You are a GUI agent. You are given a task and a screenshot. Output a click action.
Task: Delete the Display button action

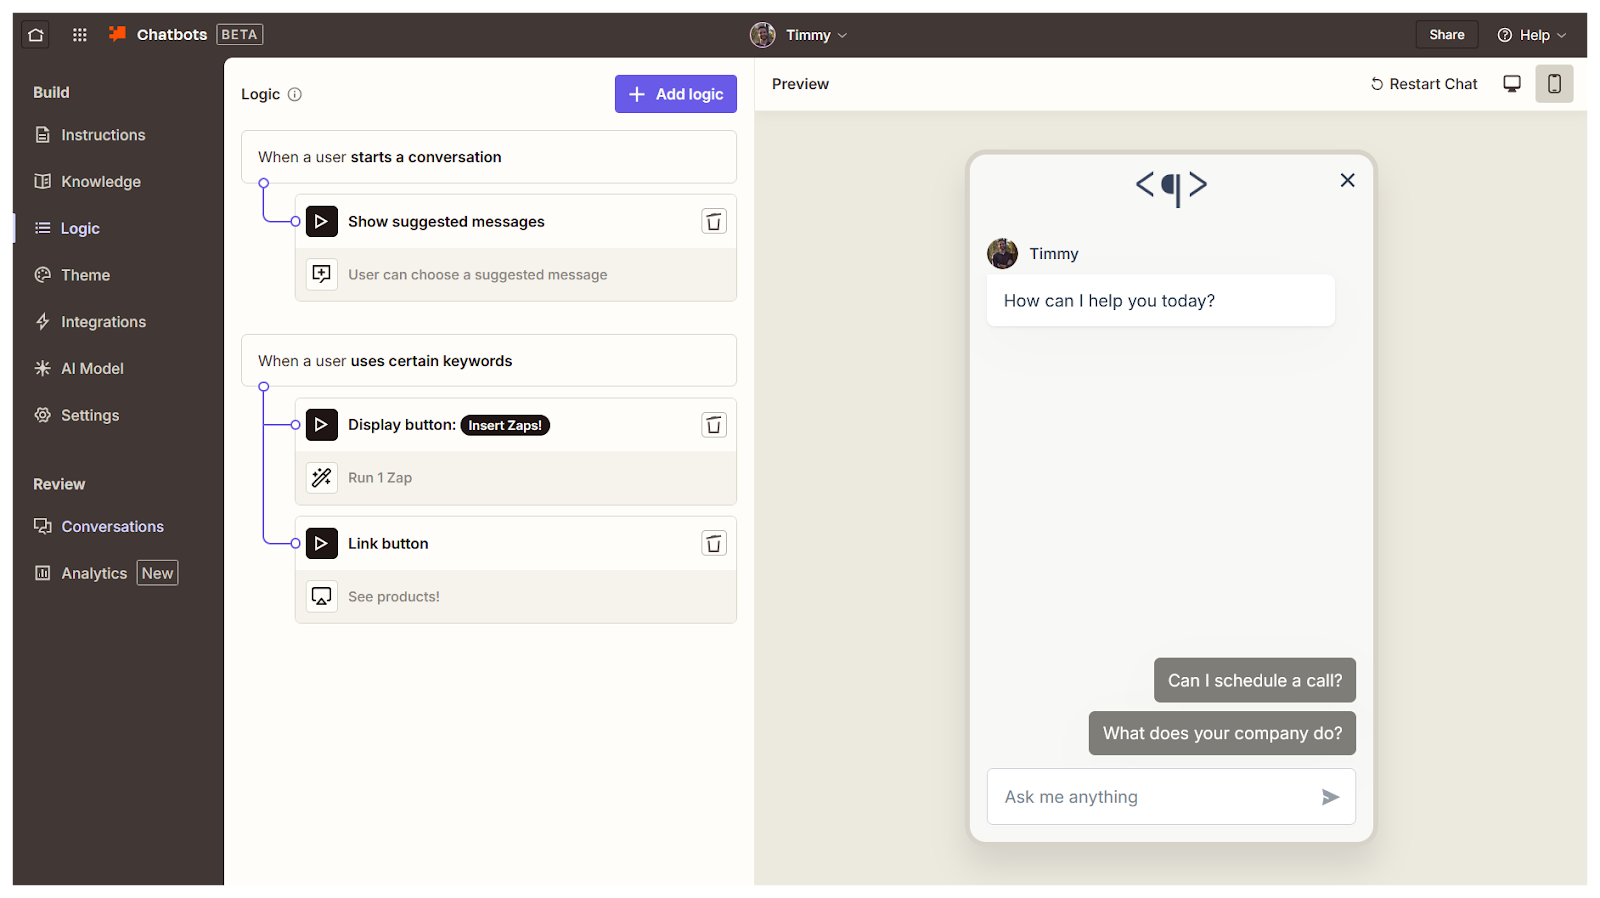713,425
